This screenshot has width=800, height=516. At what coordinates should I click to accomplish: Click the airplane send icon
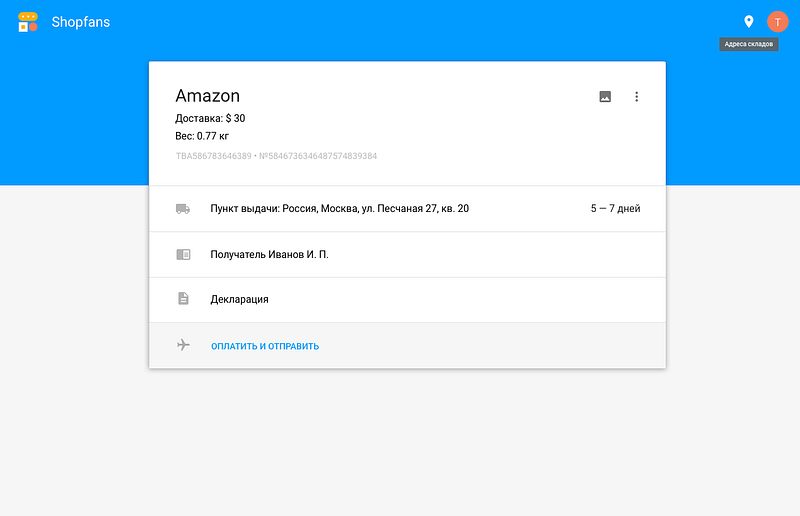(183, 345)
